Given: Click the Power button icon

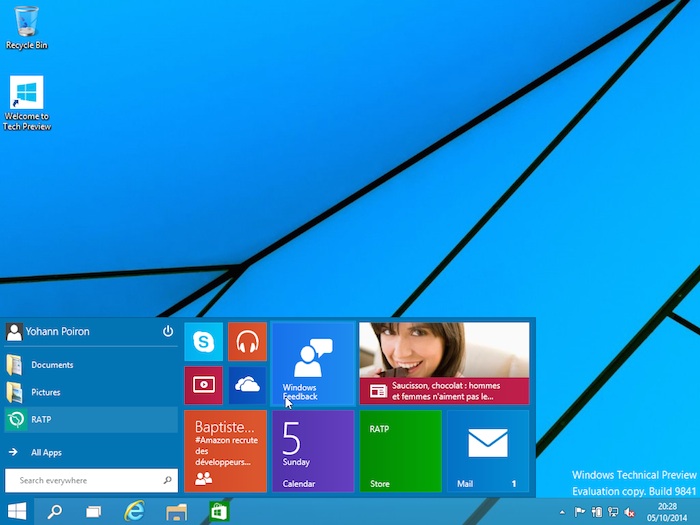Looking at the screenshot, I should coord(168,332).
